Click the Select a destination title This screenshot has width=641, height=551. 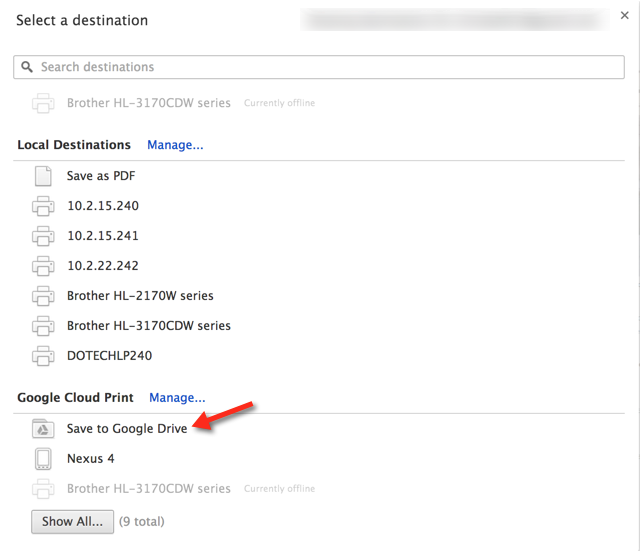click(82, 20)
